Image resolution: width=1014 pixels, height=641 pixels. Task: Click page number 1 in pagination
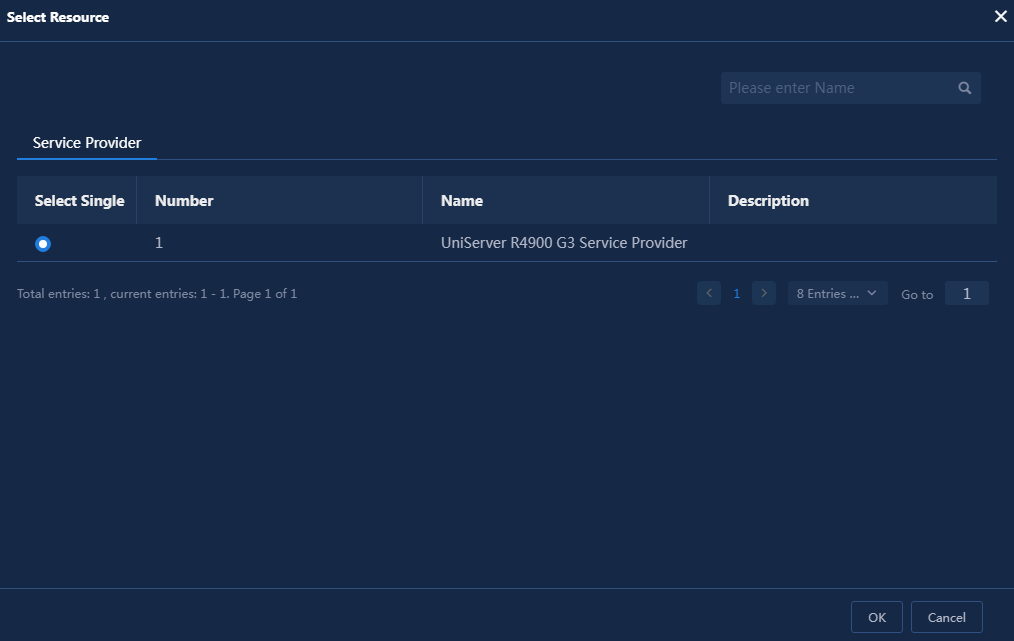tap(737, 294)
